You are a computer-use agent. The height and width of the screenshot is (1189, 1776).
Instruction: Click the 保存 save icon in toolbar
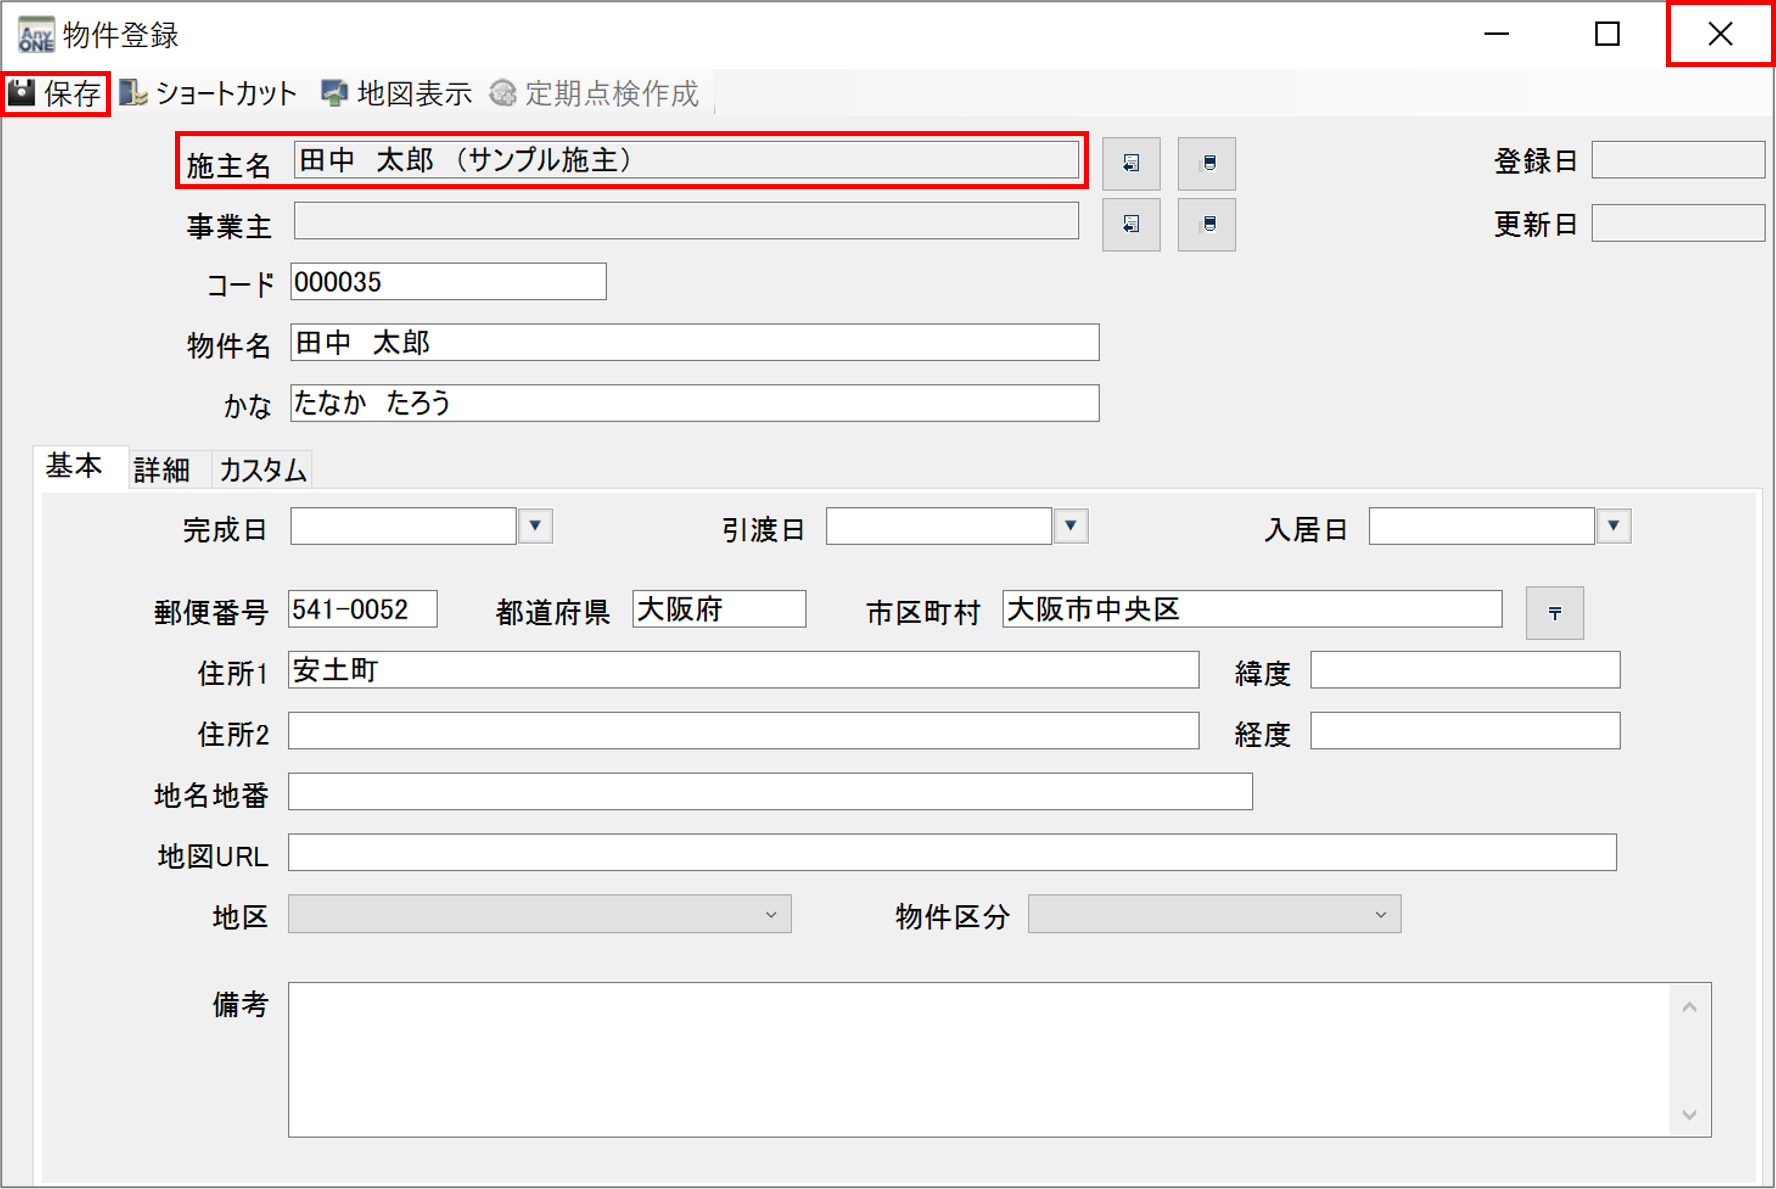click(x=24, y=94)
